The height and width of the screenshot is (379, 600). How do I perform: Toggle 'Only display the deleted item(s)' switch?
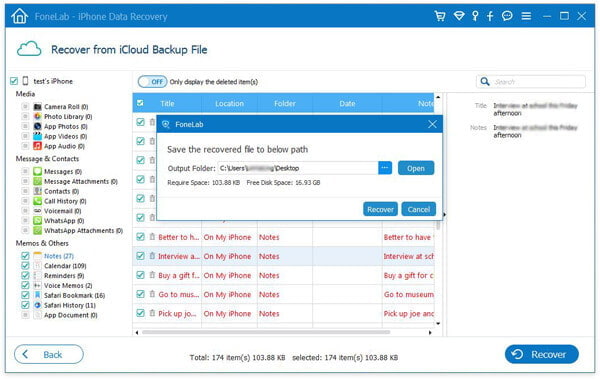pos(152,82)
